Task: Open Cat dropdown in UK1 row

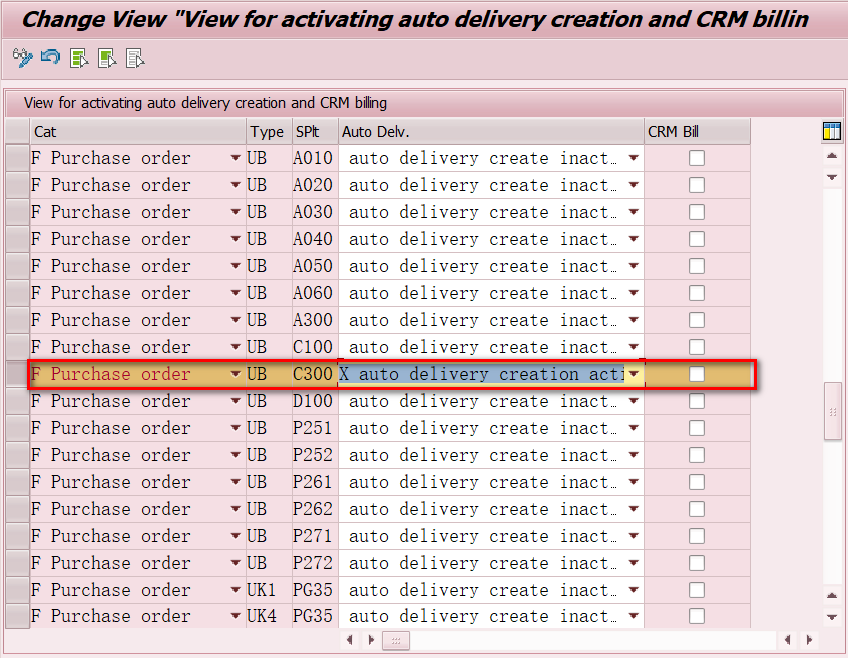Action: [x=235, y=590]
